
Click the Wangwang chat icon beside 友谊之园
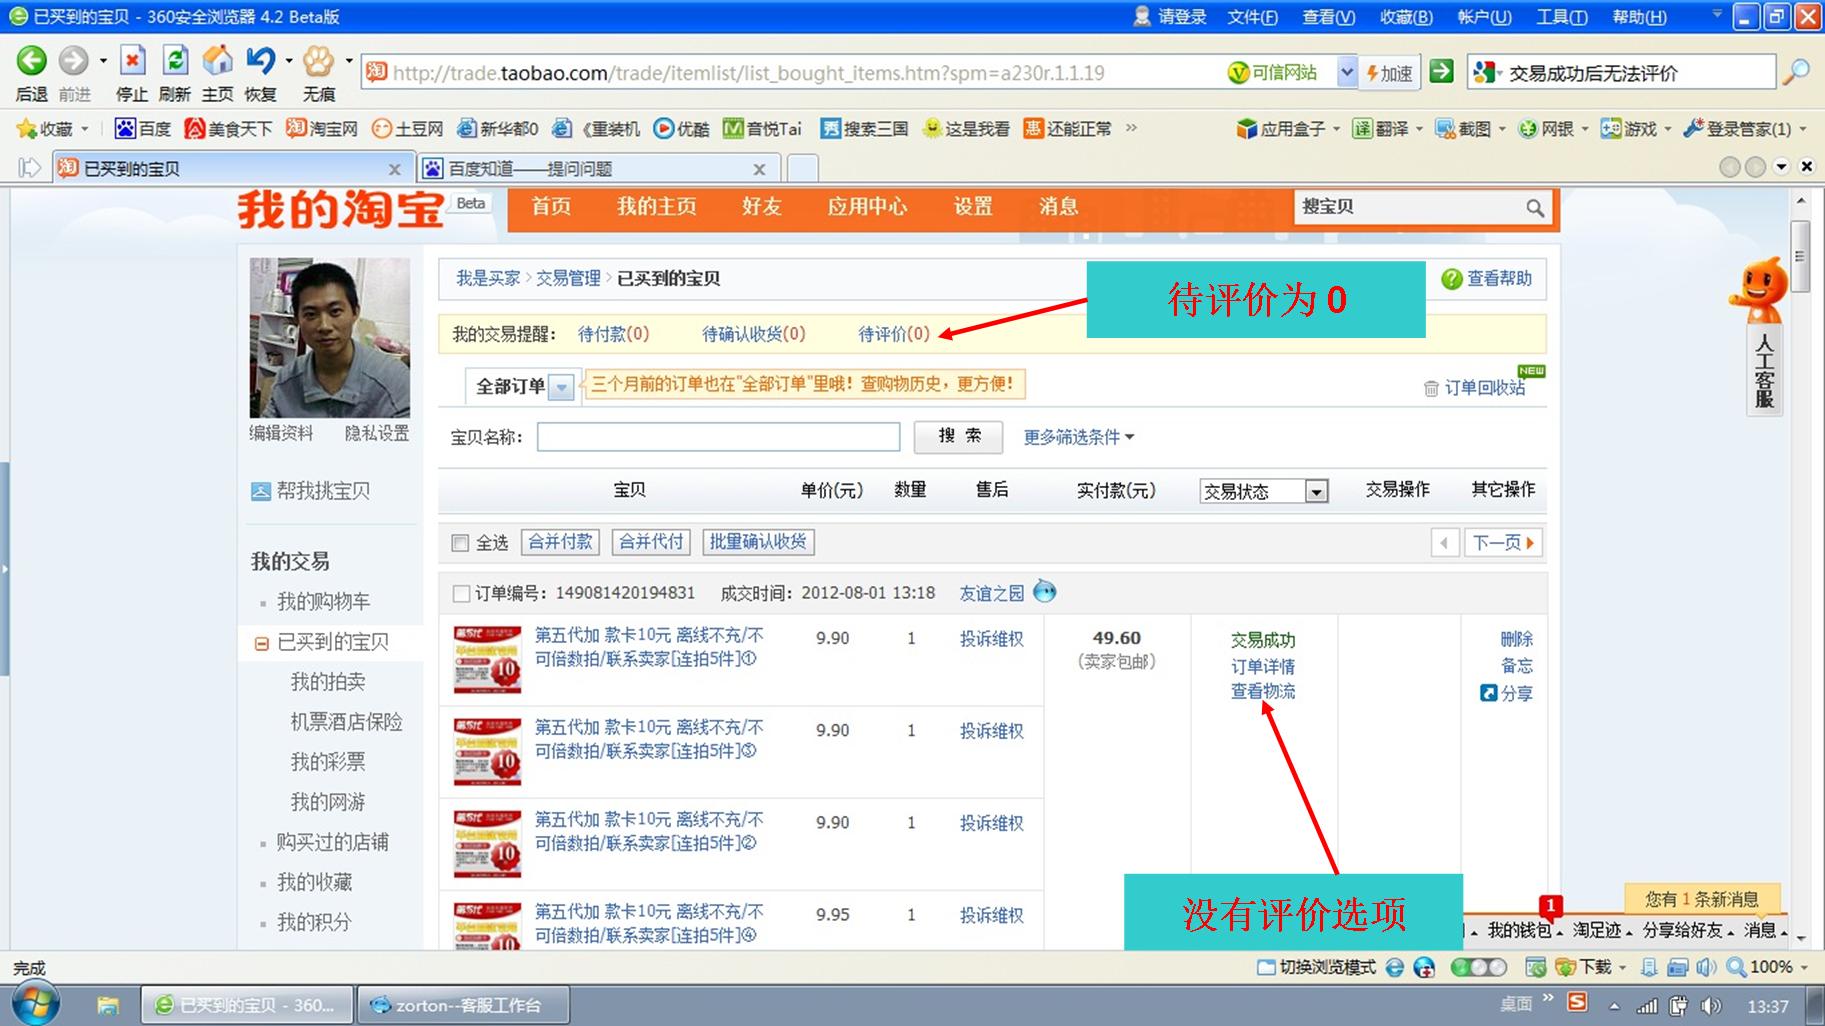tap(1044, 591)
